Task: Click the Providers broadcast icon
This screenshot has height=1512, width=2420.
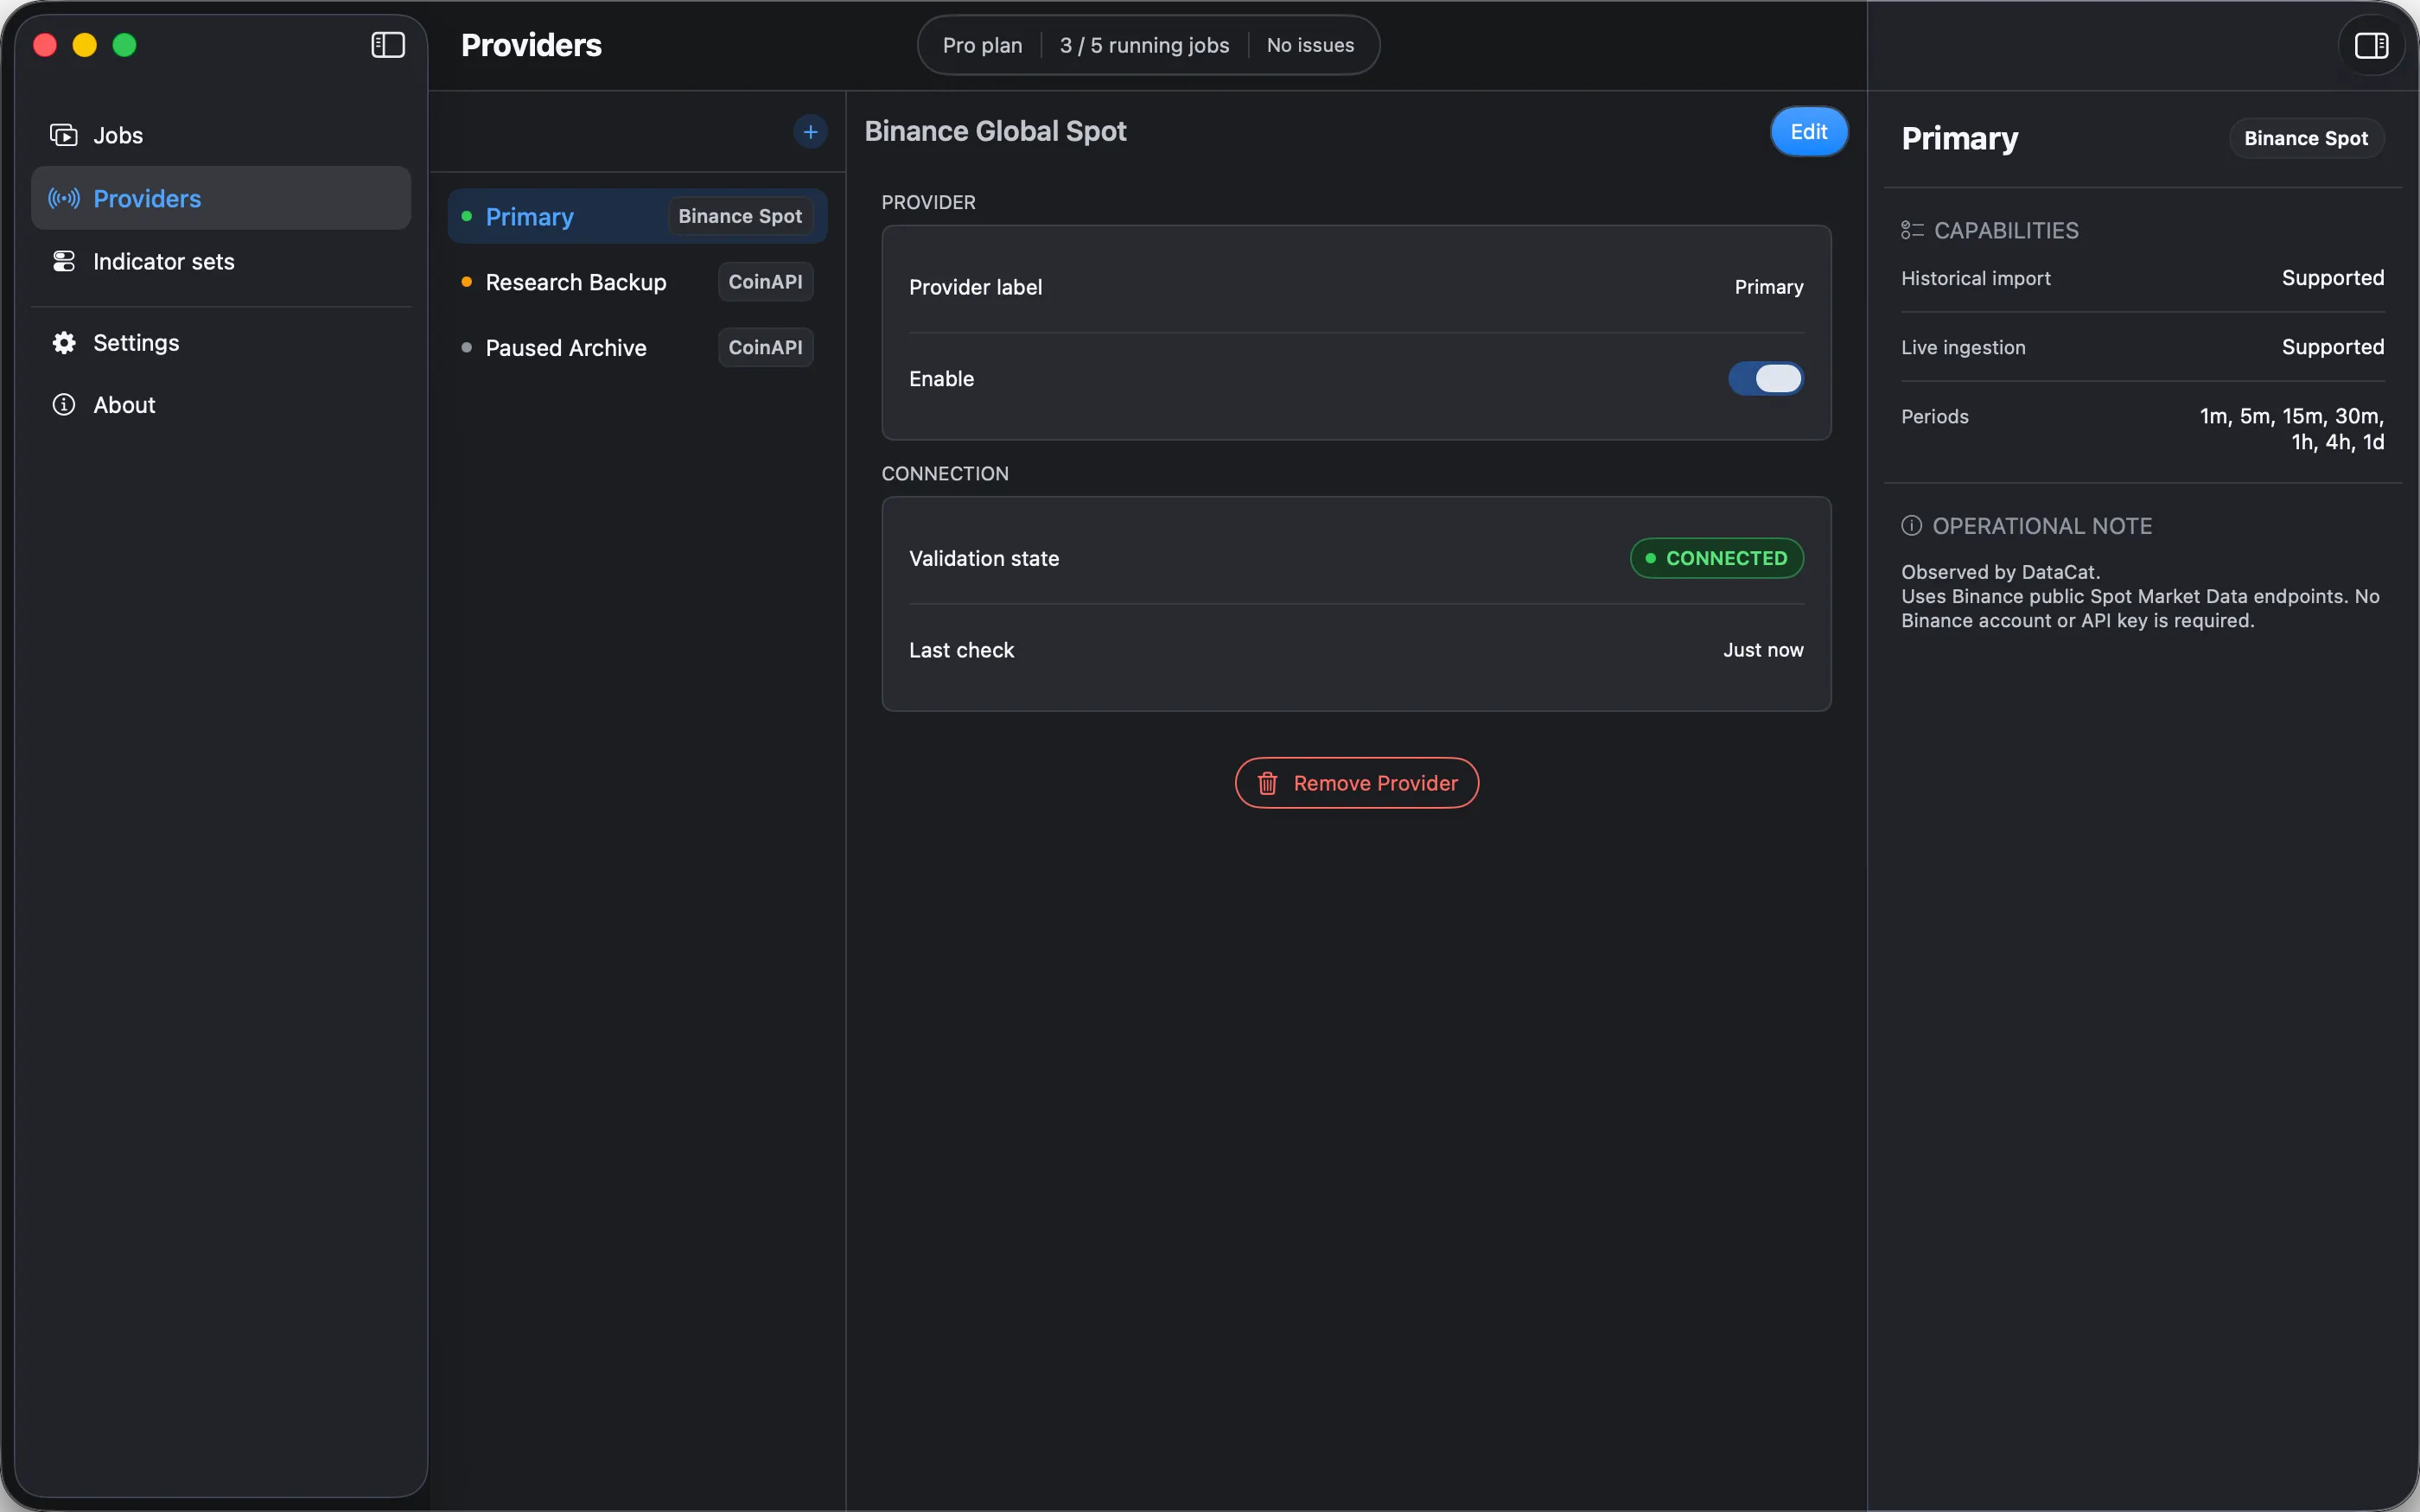Action: 64,198
